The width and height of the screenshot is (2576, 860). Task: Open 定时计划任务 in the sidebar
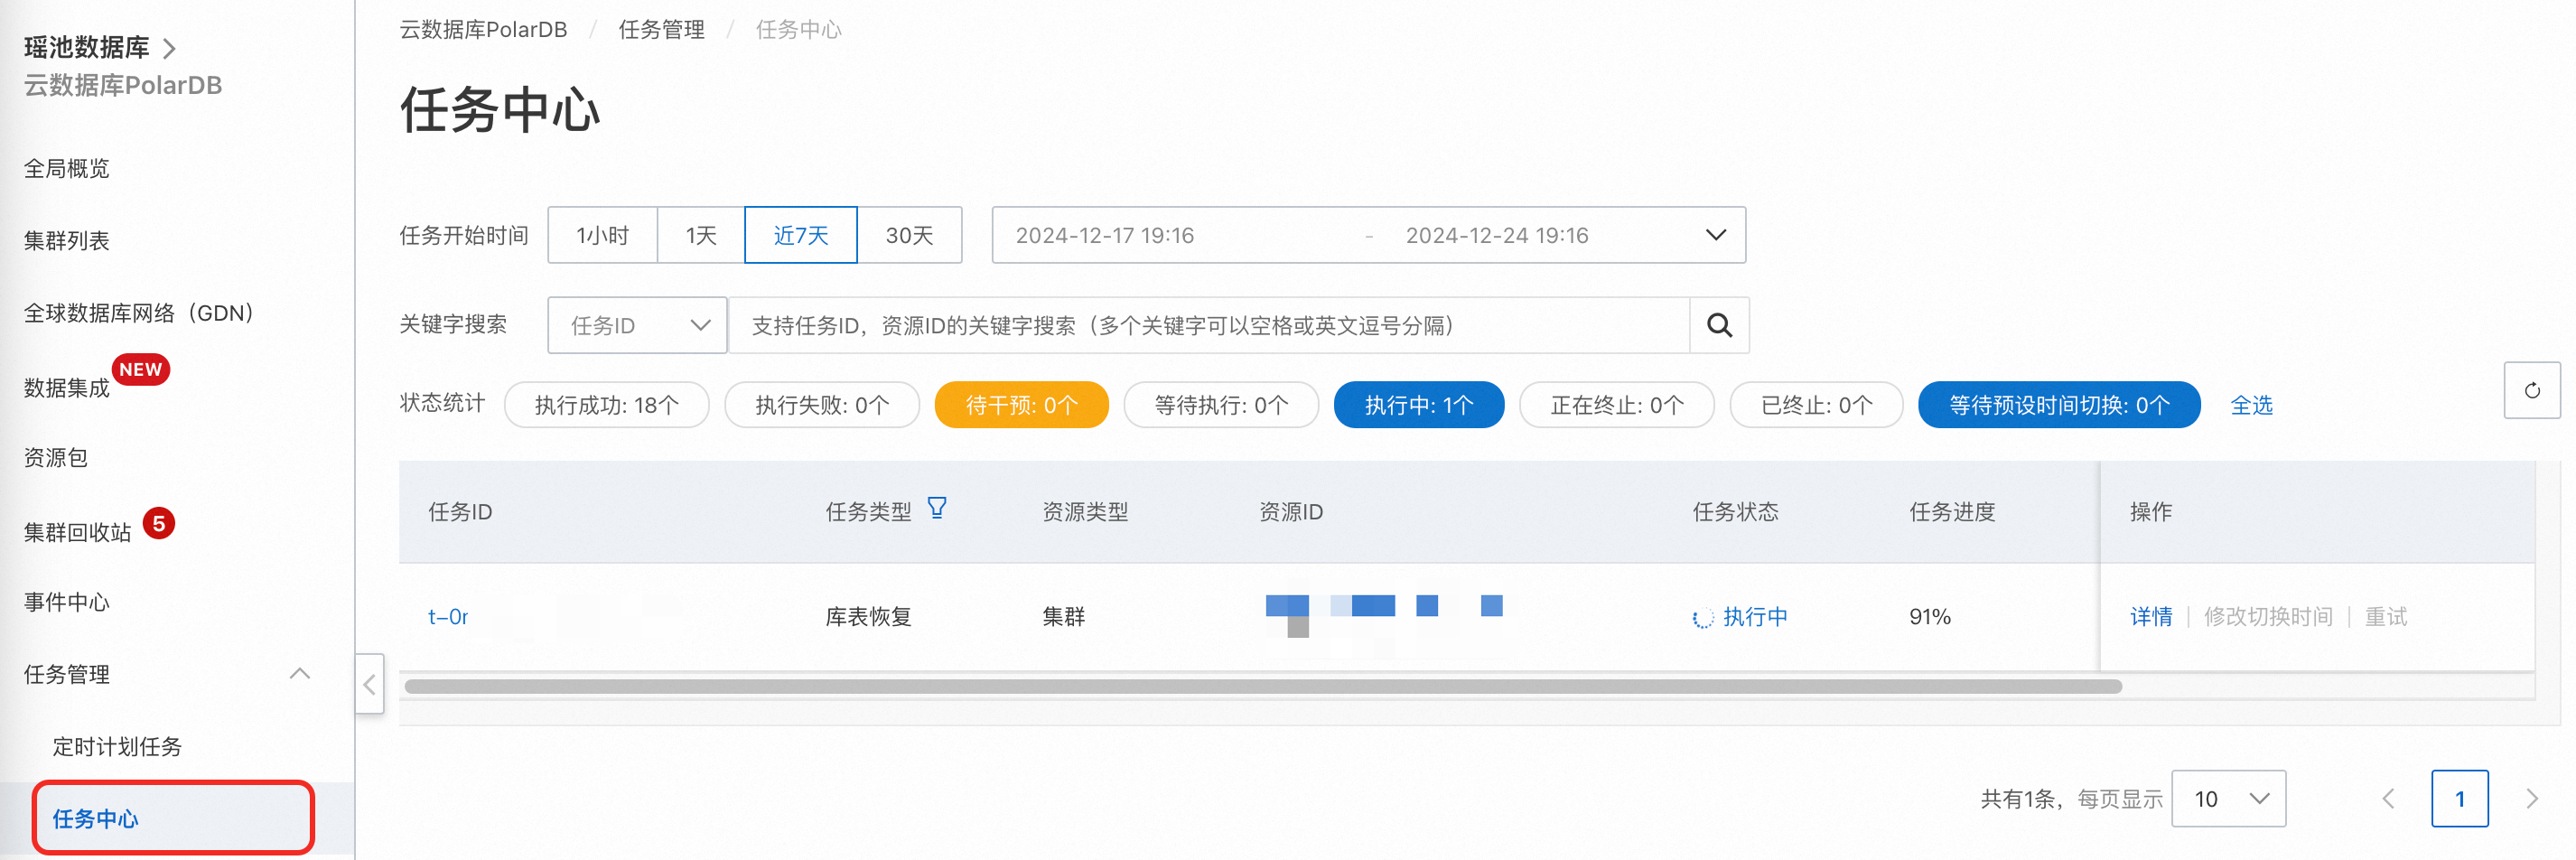point(117,746)
